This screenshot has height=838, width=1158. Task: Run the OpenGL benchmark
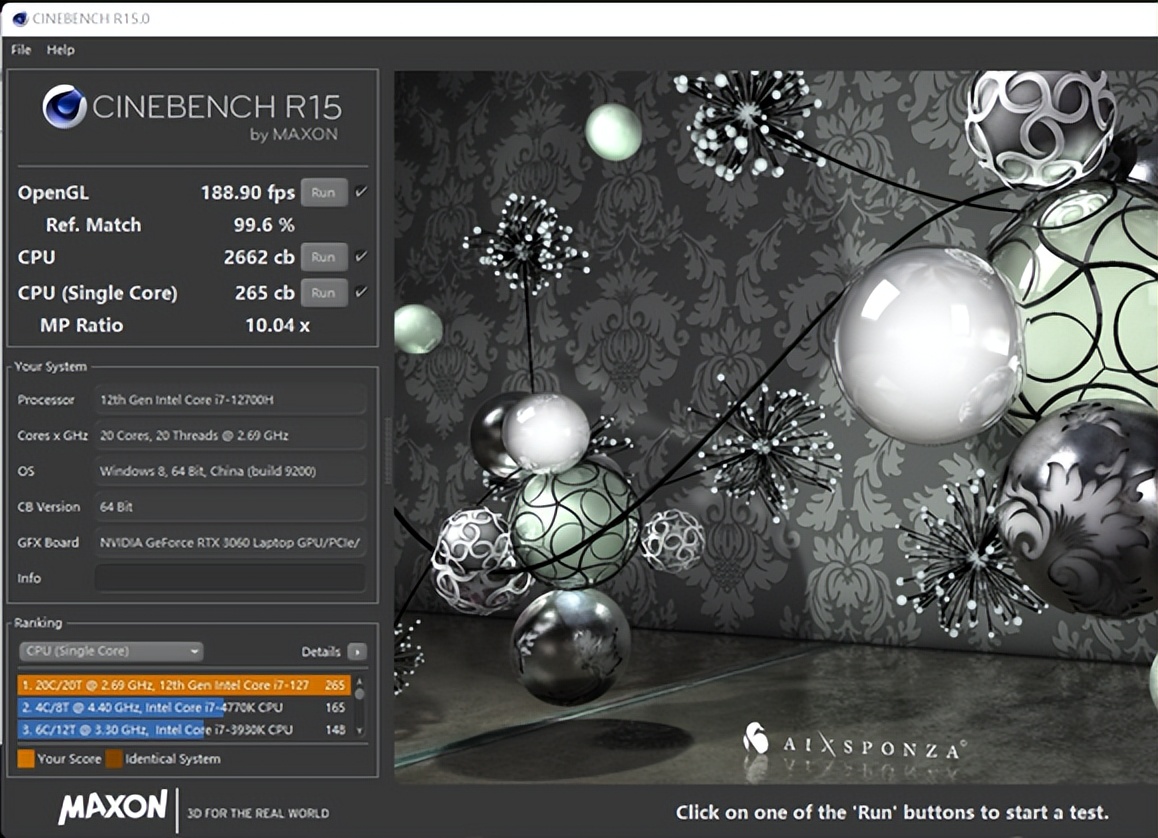point(323,193)
